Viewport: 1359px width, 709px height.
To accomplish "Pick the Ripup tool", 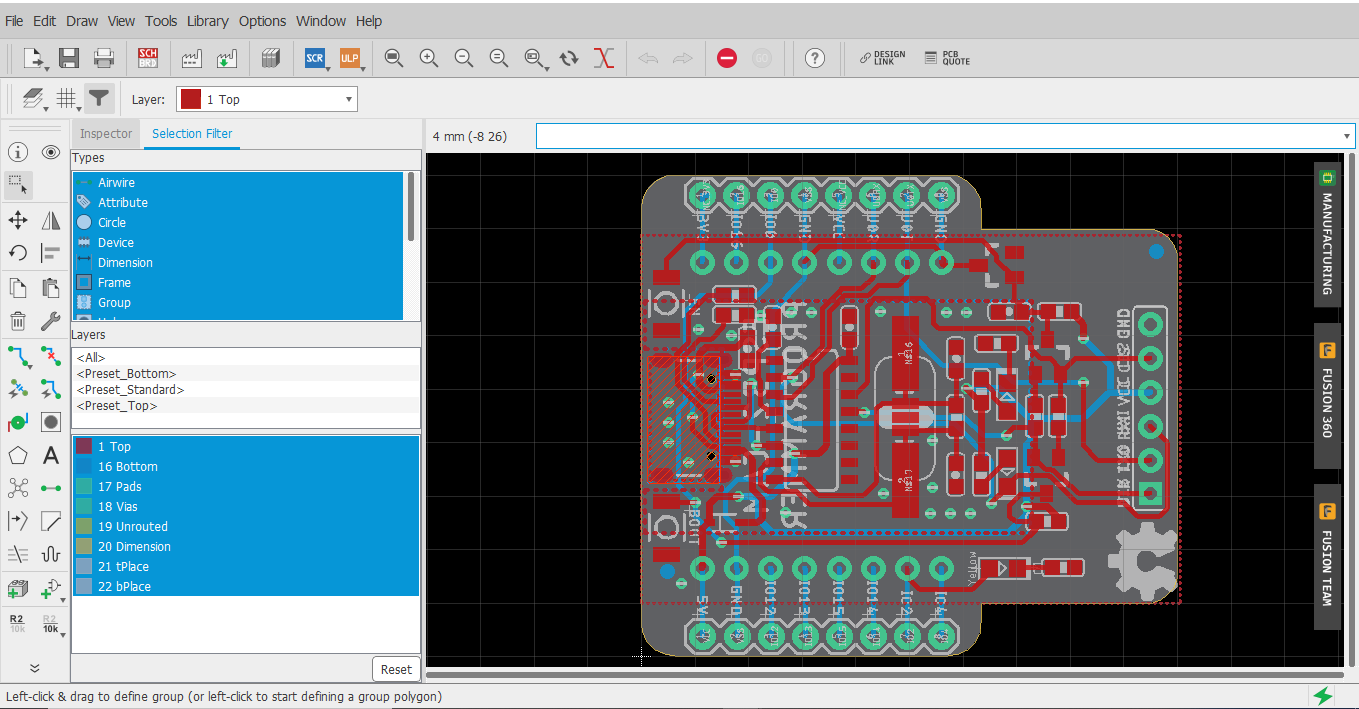I will (x=50, y=356).
